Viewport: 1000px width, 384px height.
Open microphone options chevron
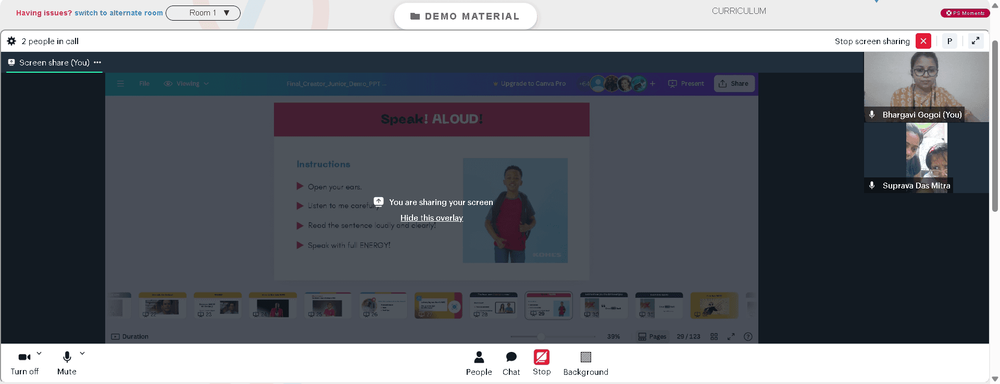[82, 353]
